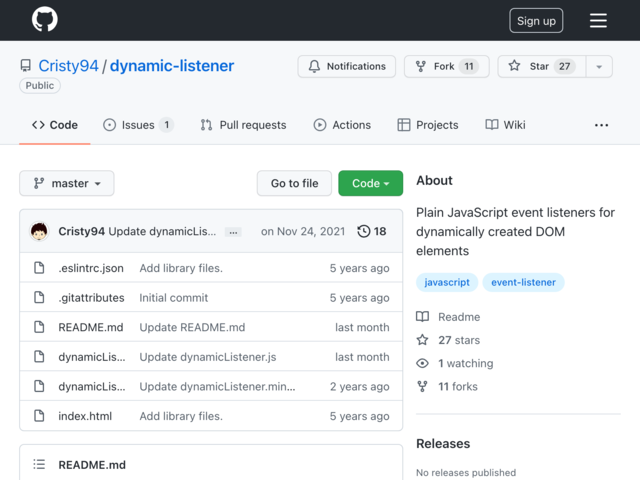View the Projects tab

coord(428,125)
